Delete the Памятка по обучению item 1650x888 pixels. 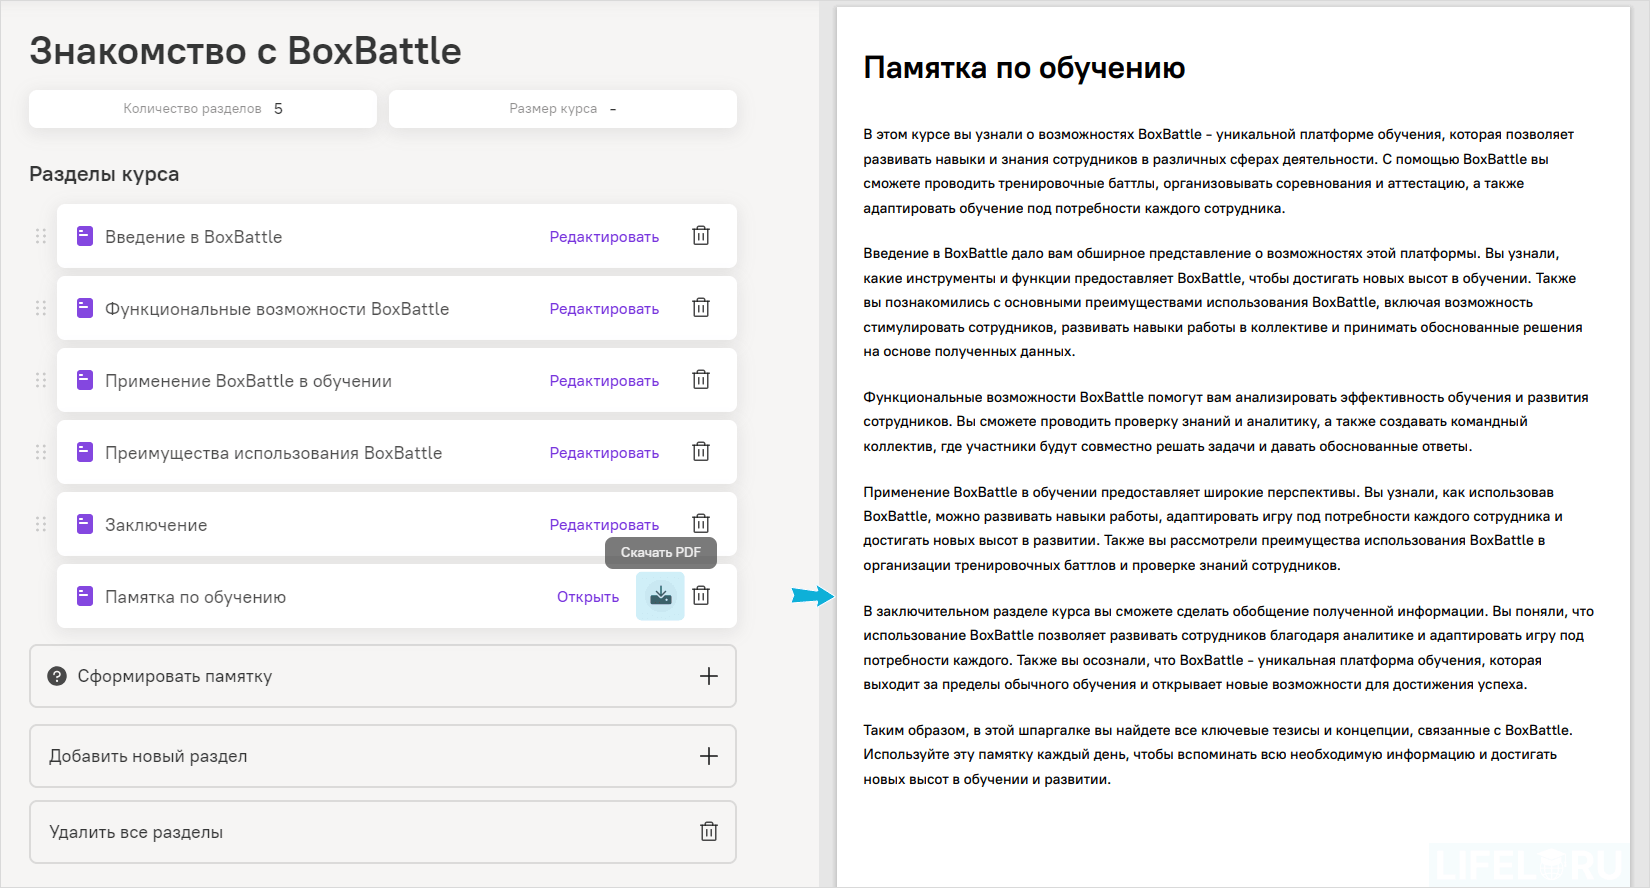point(701,596)
